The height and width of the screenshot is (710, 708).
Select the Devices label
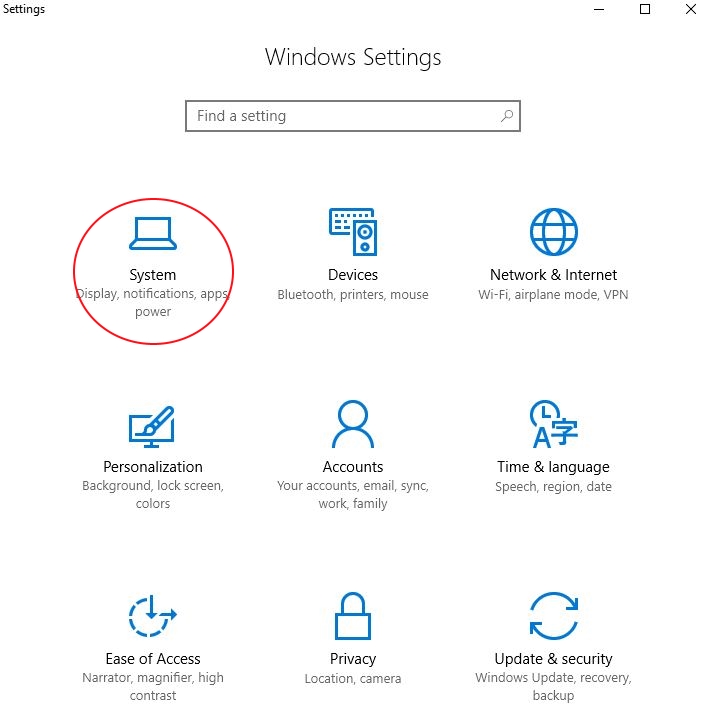(x=353, y=275)
